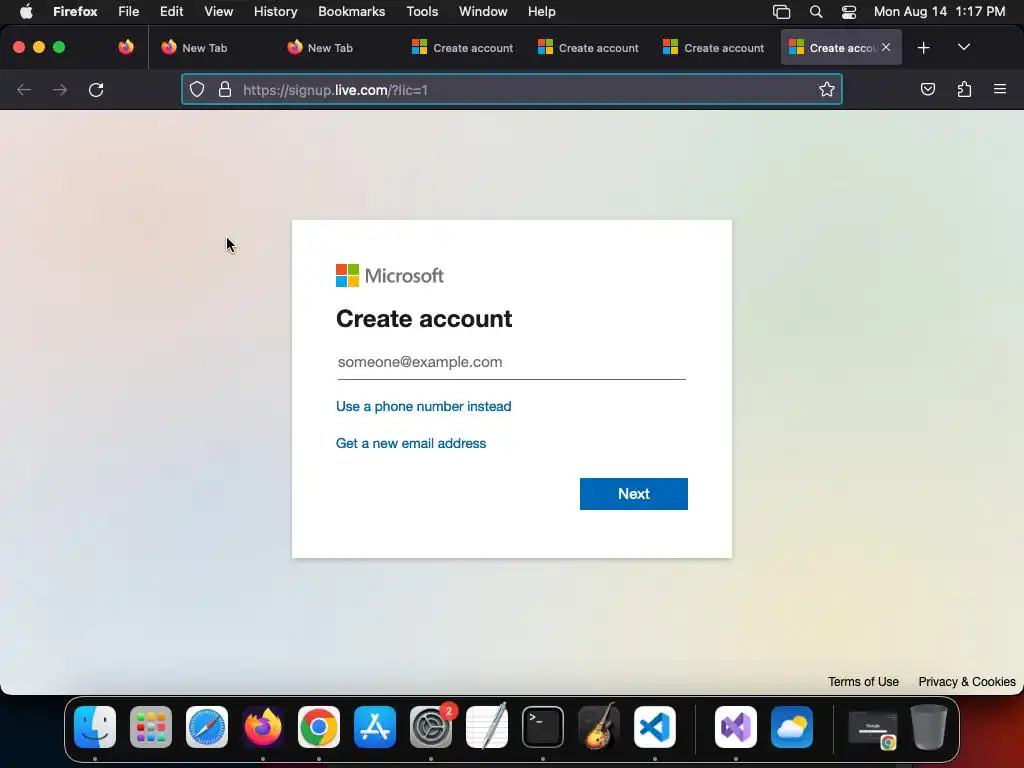Open the View menu
1024x768 pixels.
218,11
